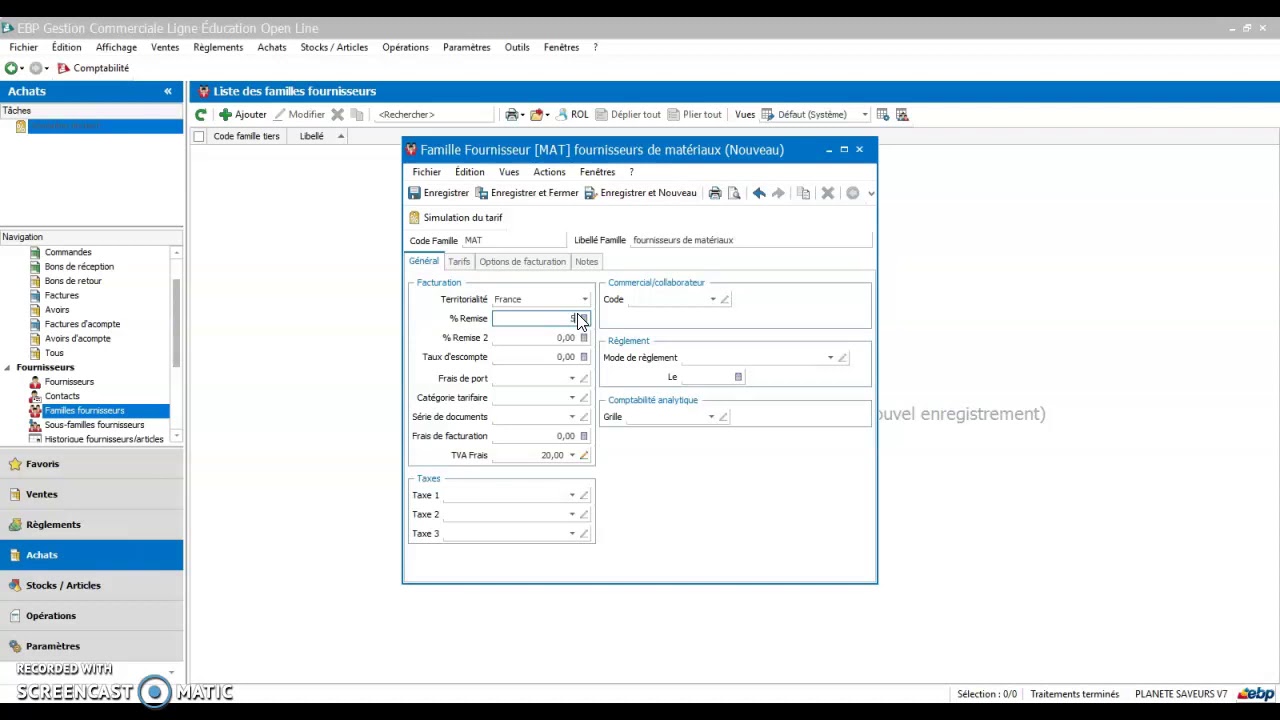Image resolution: width=1280 pixels, height=720 pixels.
Task: Expand the Mode de règlement dropdown
Action: (830, 358)
